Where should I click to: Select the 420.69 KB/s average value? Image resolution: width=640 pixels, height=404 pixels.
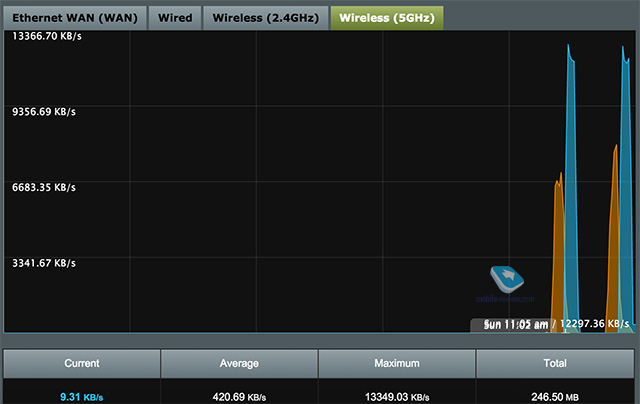pyautogui.click(x=239, y=396)
